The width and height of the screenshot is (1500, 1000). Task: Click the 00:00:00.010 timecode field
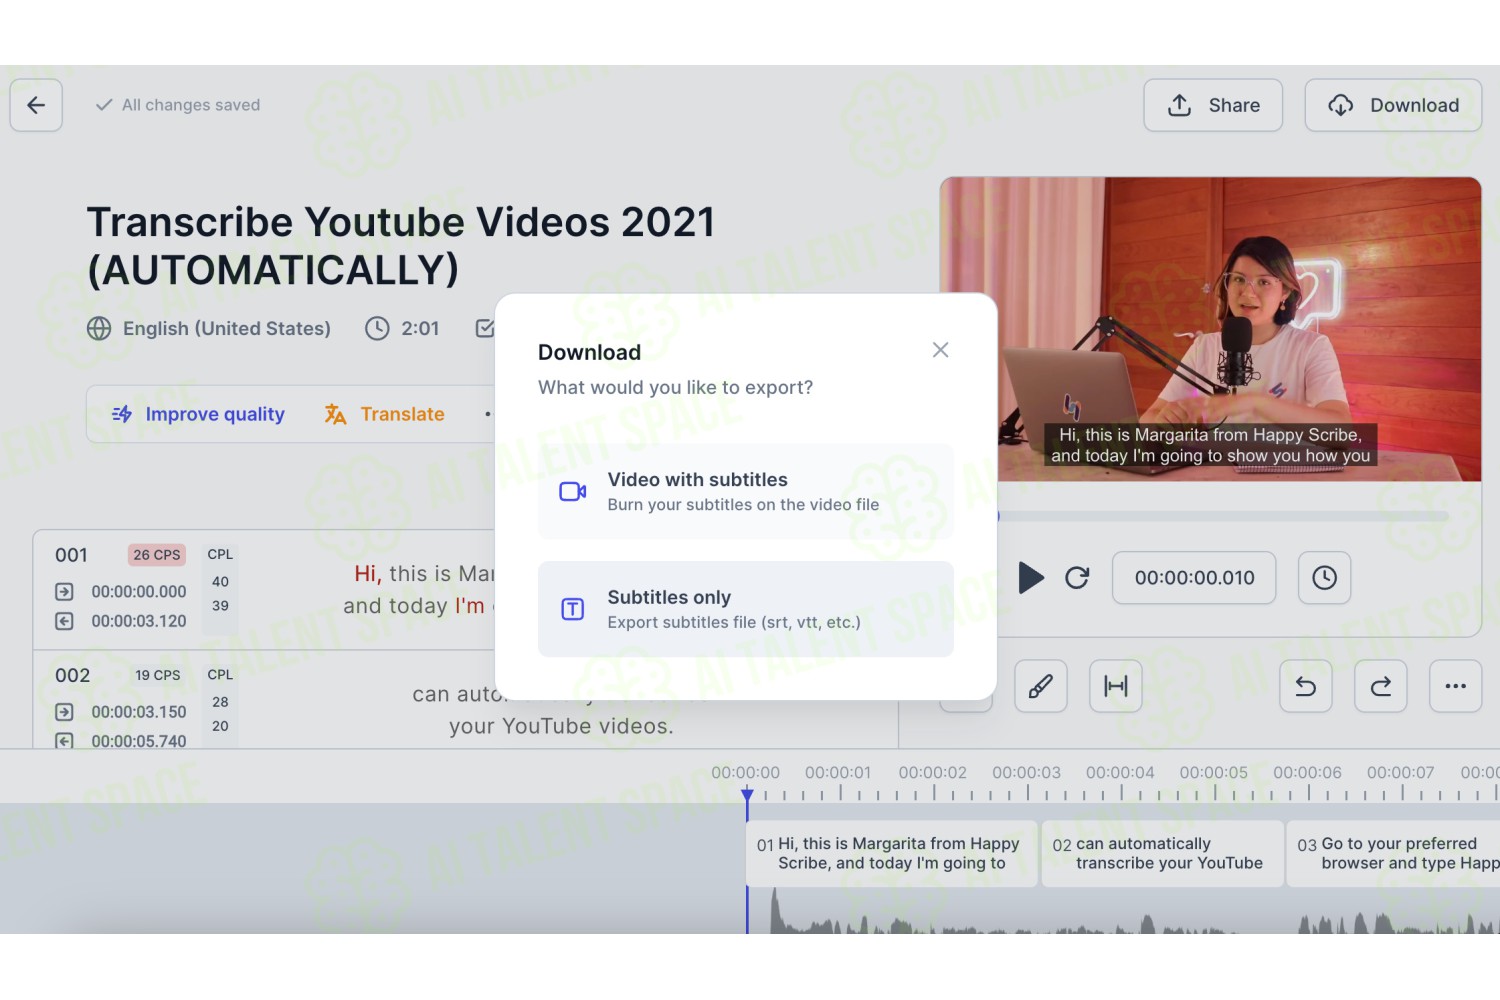coord(1194,577)
